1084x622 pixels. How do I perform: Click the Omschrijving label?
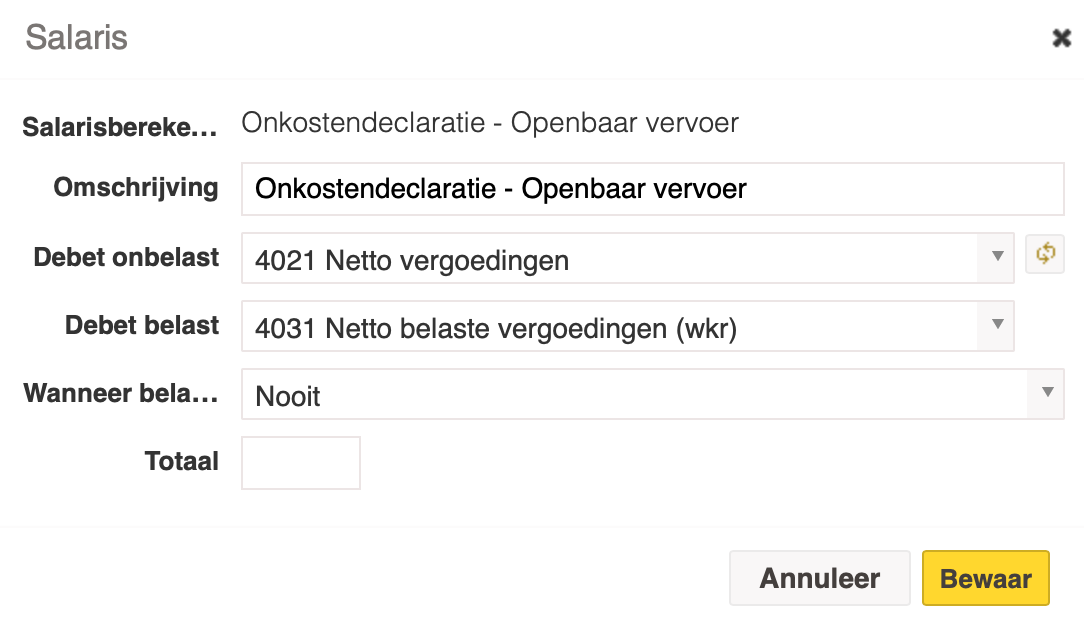[x=136, y=187]
